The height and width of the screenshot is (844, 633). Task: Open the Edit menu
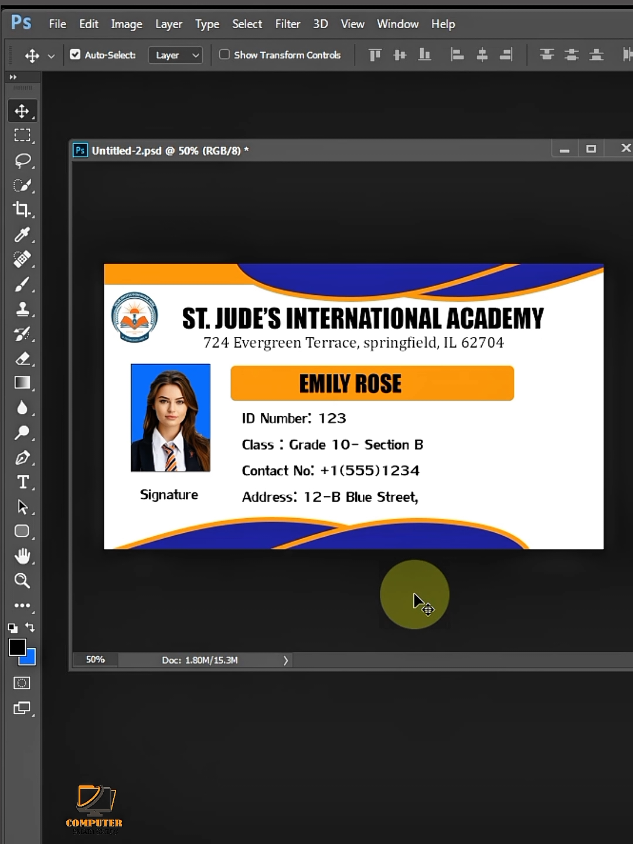(89, 24)
